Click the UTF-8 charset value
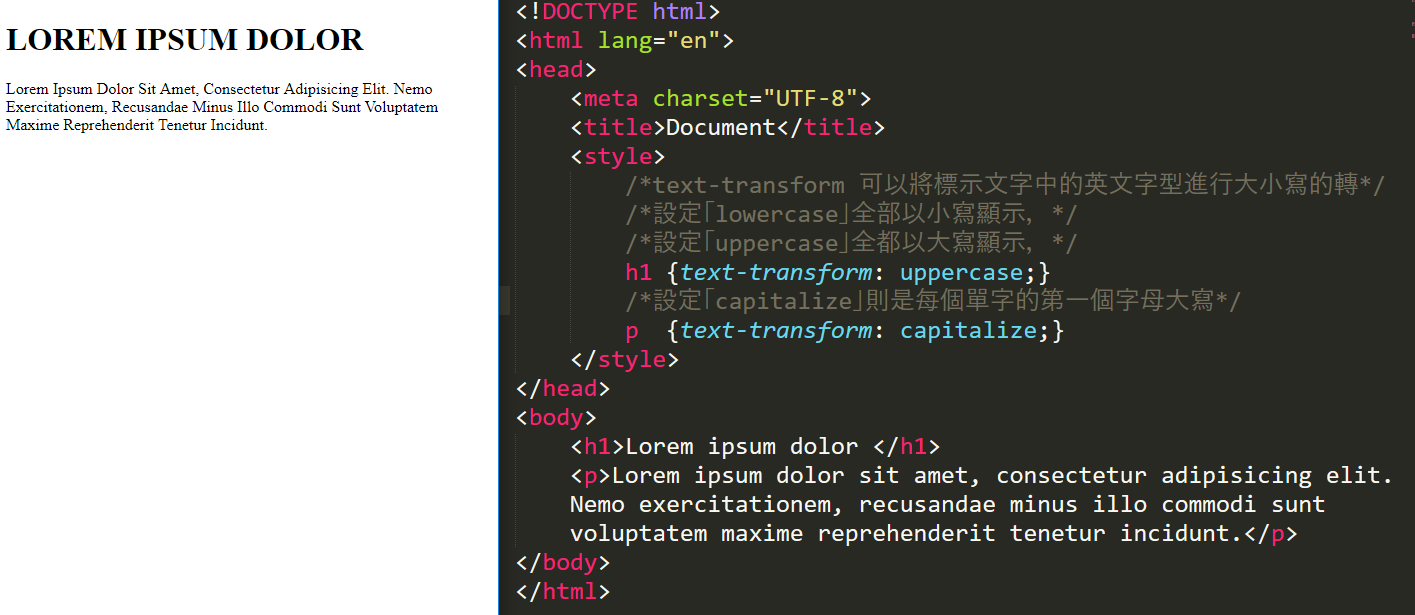Screen dimensions: 1415x615 coord(810,99)
